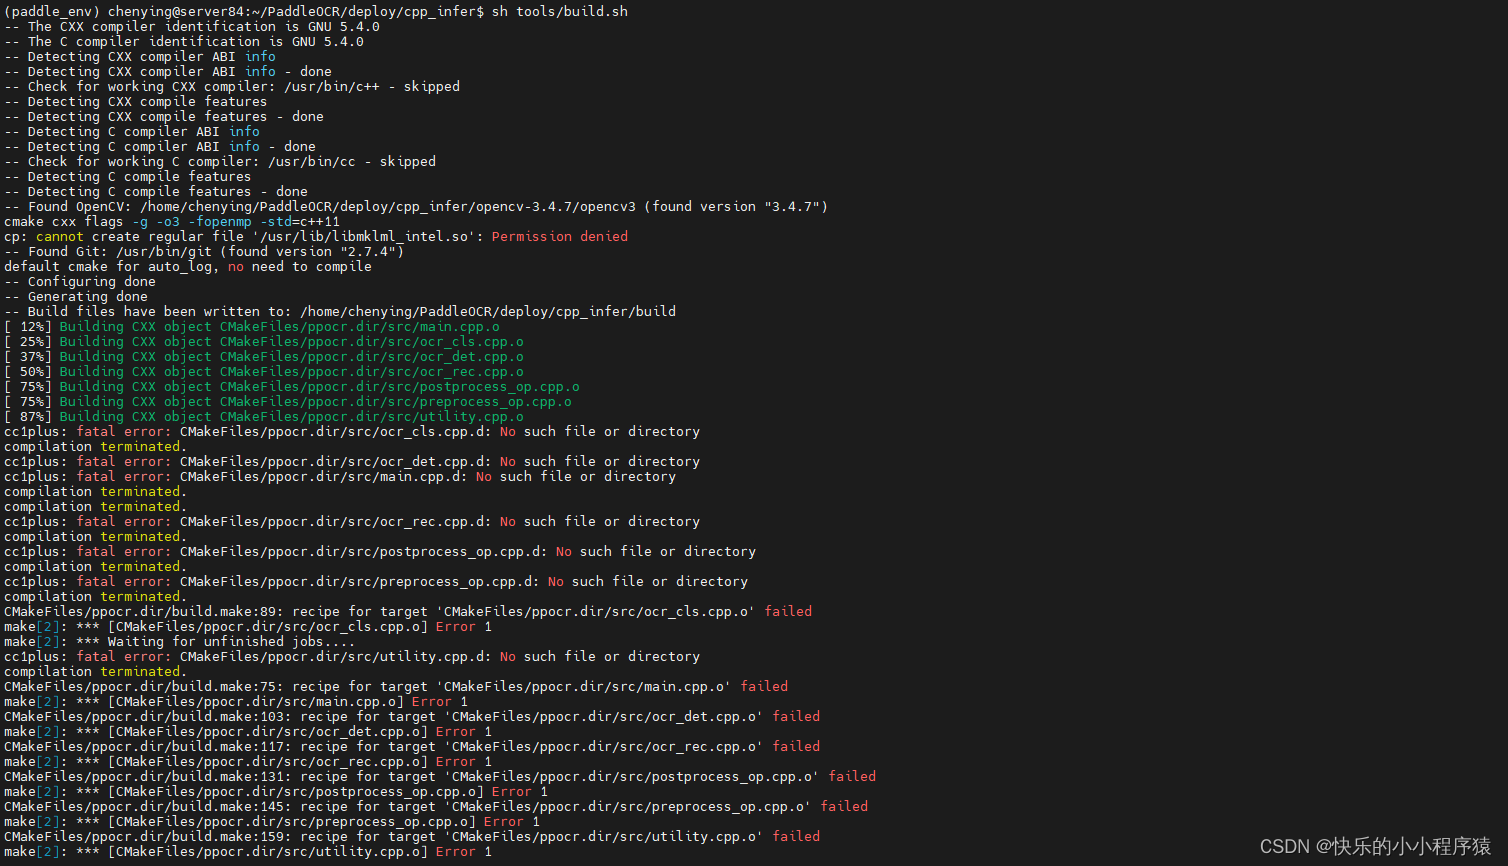Select 'The C compiler identification is GNU 5.4.0' line
Viewport: 1508px width, 866px height.
[x=184, y=41]
